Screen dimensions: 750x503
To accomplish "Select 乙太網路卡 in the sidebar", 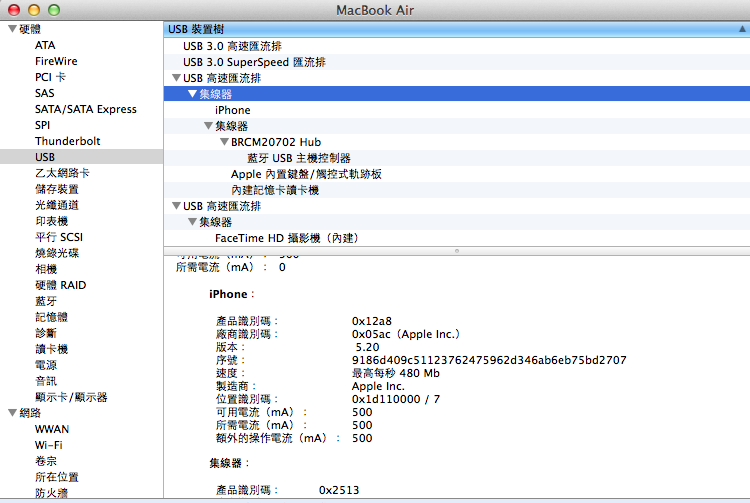I will (x=62, y=173).
